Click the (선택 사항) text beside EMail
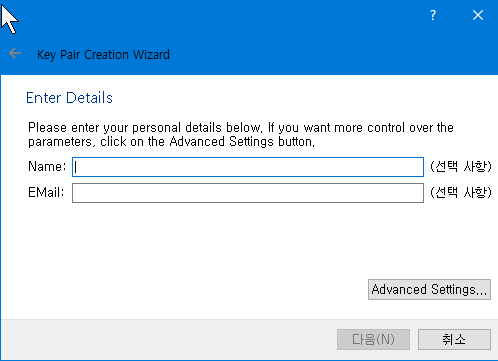Viewport: 498px width, 361px height. click(x=461, y=192)
